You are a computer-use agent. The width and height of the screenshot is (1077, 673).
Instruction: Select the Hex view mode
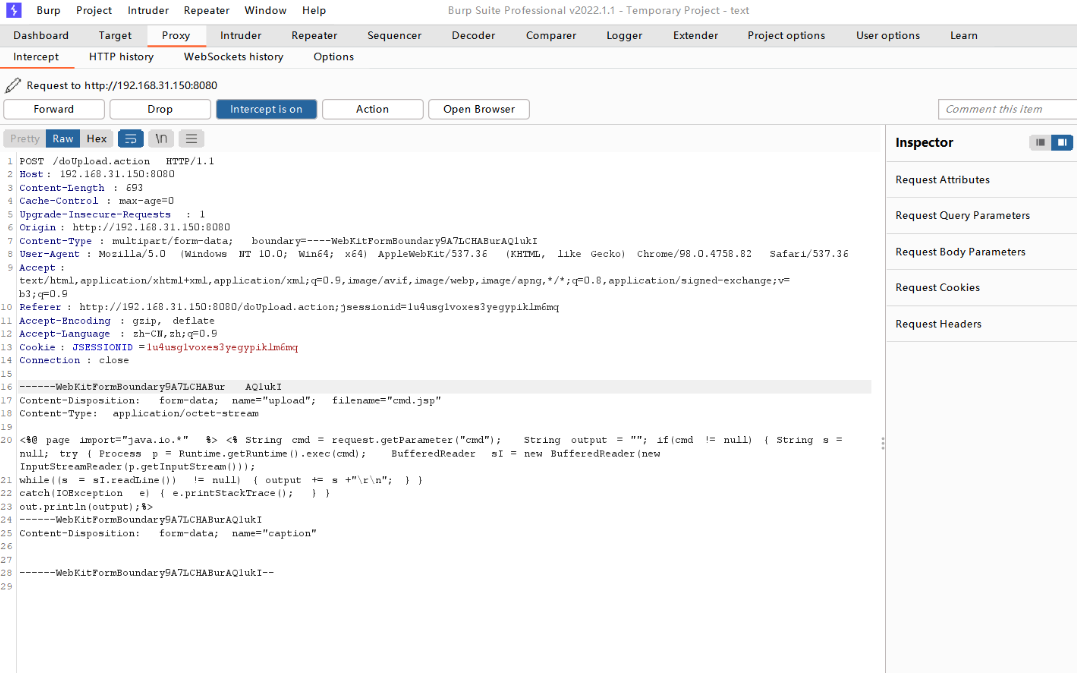point(96,139)
